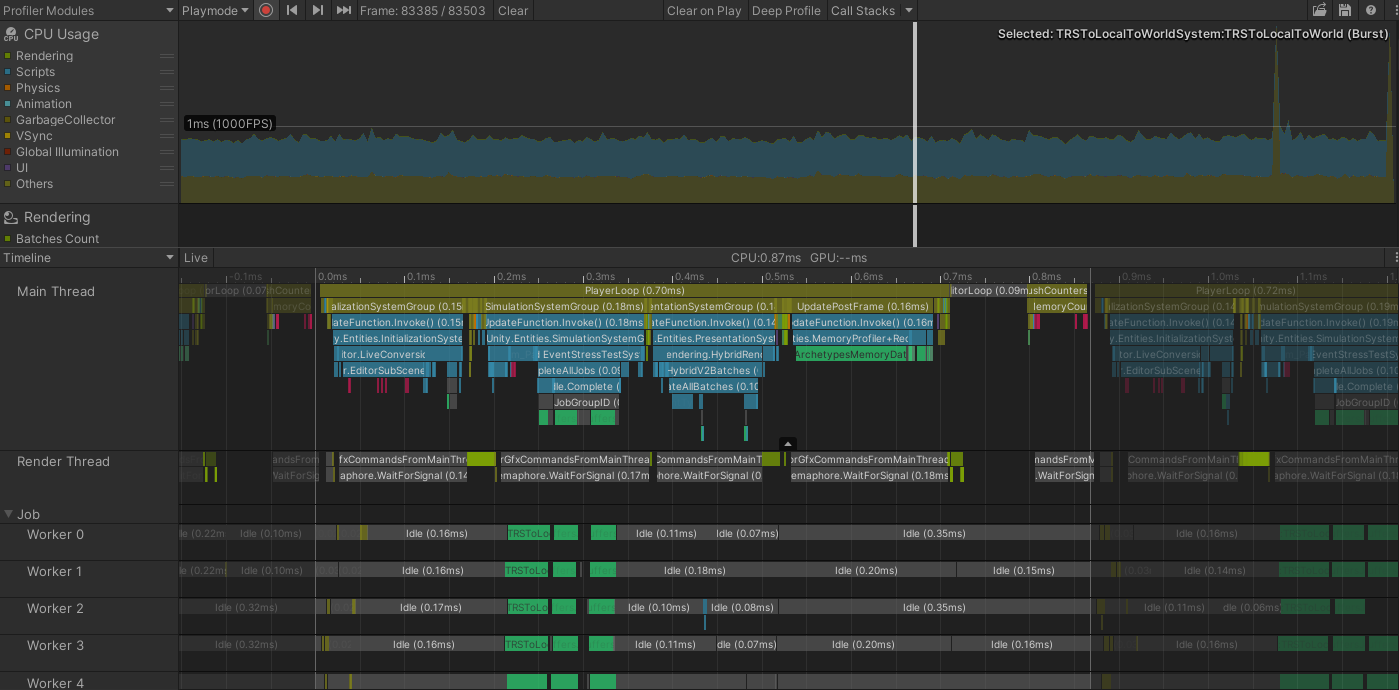Screen dimensions: 1399x690
Task: Toggle GarbageCollector category color square
Action: pyautogui.click(x=8, y=120)
